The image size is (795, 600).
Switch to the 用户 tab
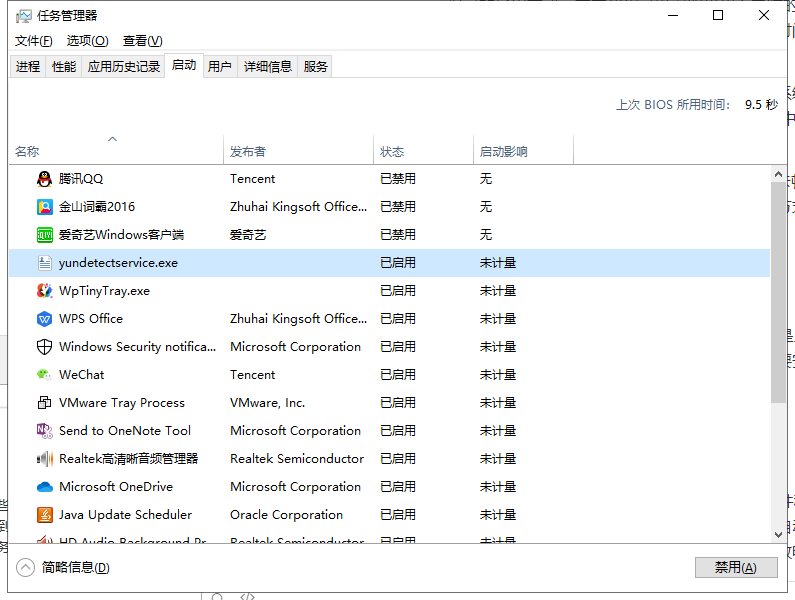pos(220,66)
